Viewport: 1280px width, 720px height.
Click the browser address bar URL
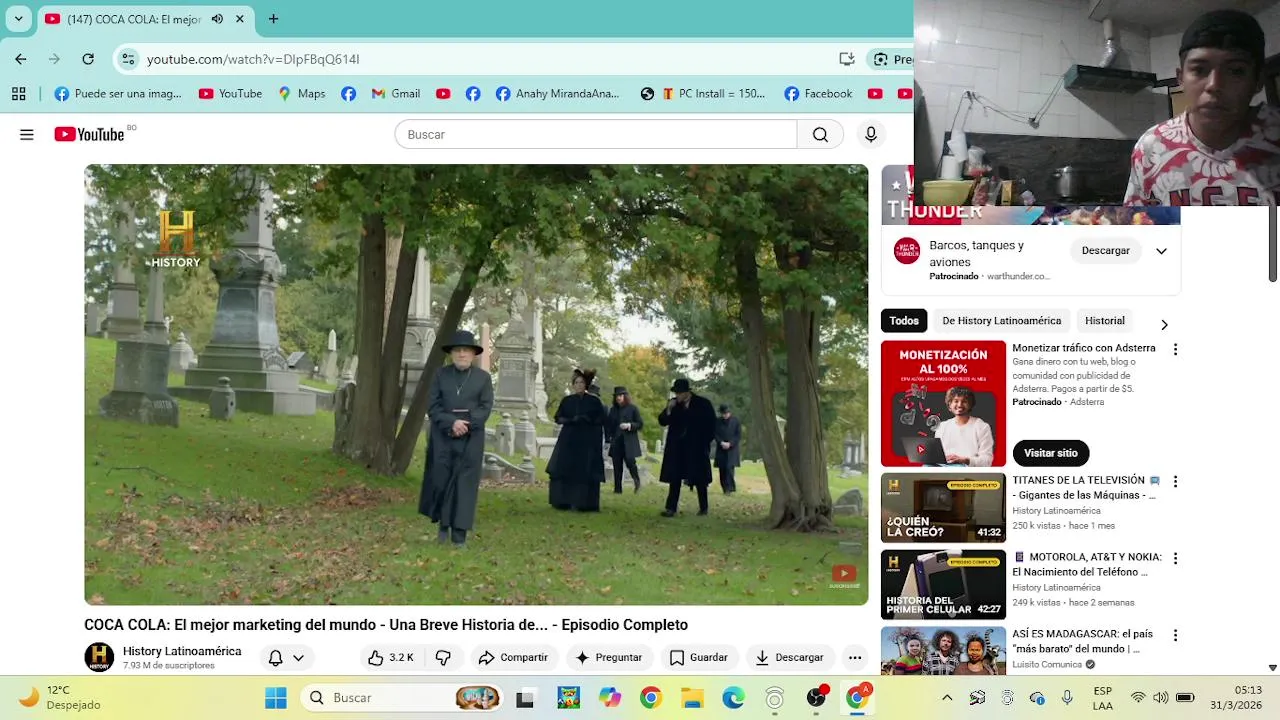pos(253,59)
